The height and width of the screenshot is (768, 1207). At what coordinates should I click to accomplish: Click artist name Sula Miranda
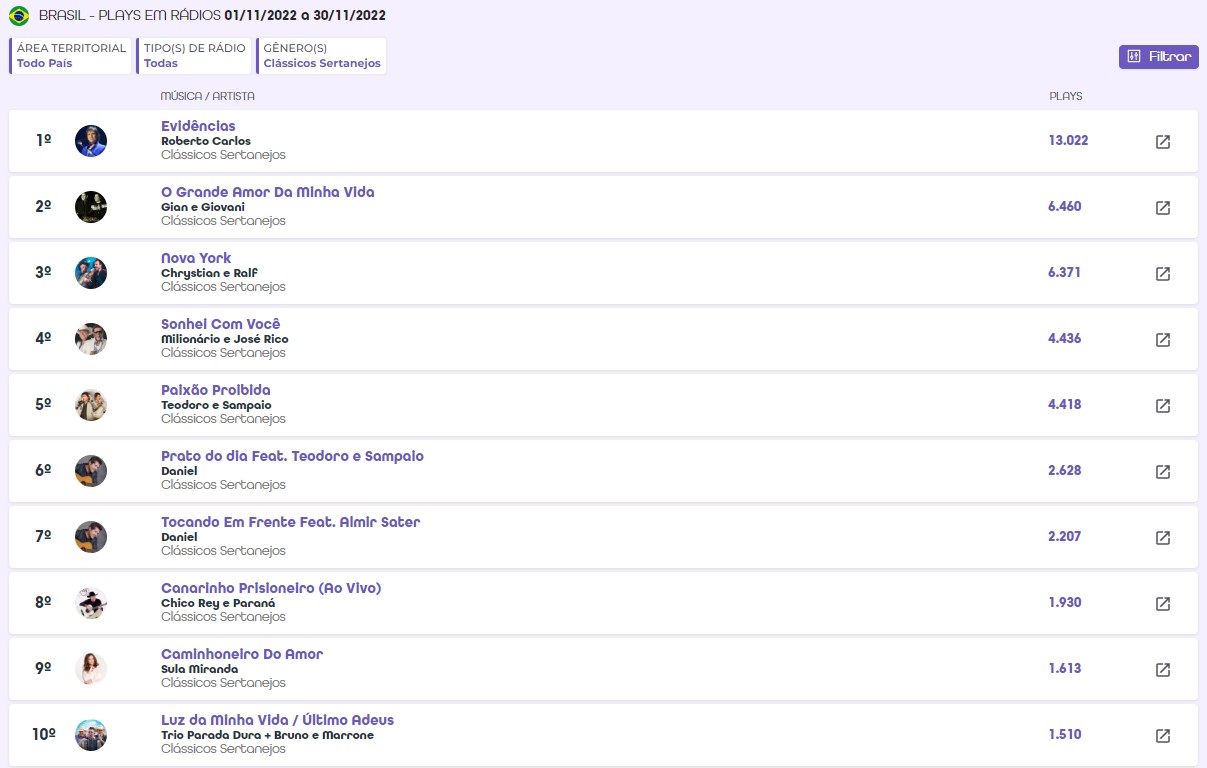[200, 669]
